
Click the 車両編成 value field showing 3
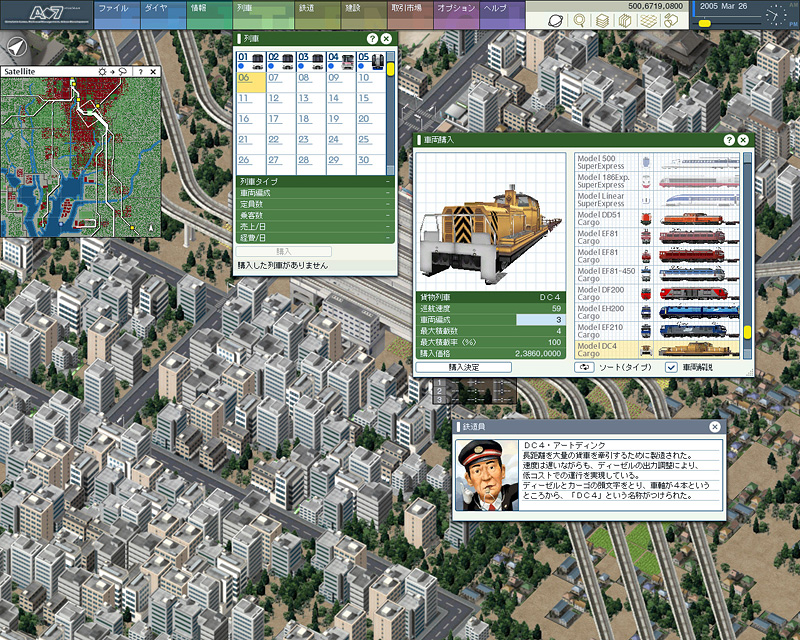point(540,320)
